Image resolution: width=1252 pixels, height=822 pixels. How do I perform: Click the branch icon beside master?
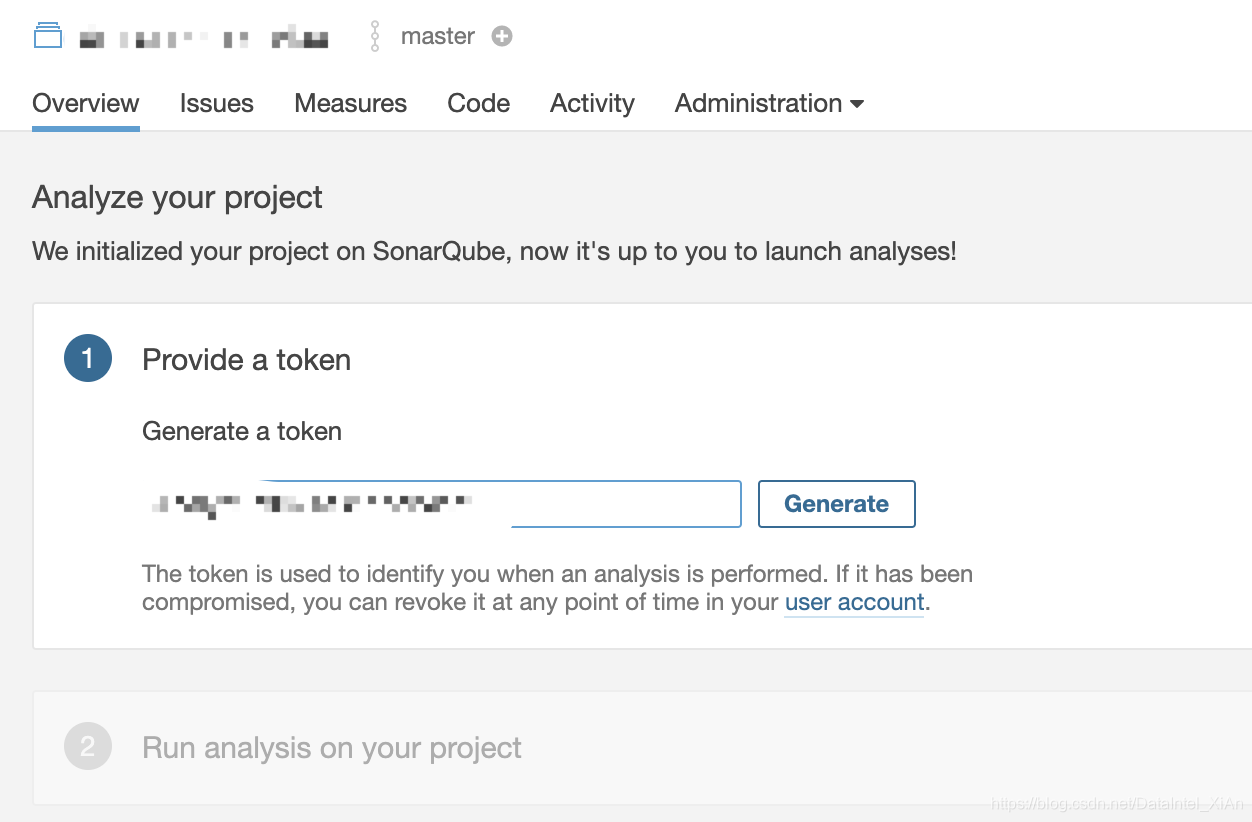[x=375, y=36]
